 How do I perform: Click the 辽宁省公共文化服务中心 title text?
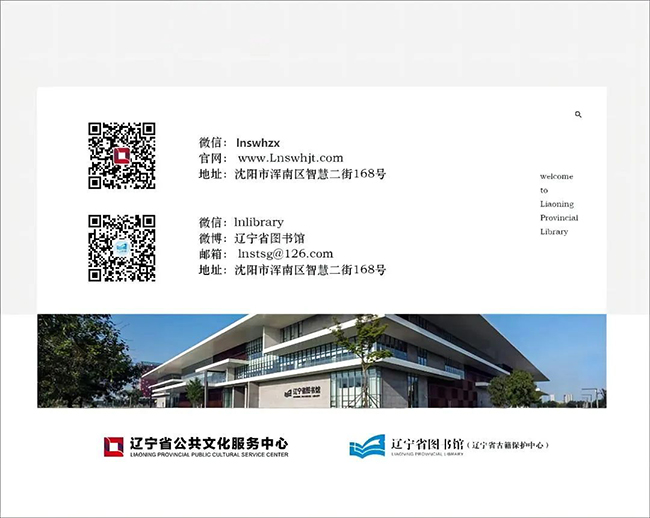[209, 444]
